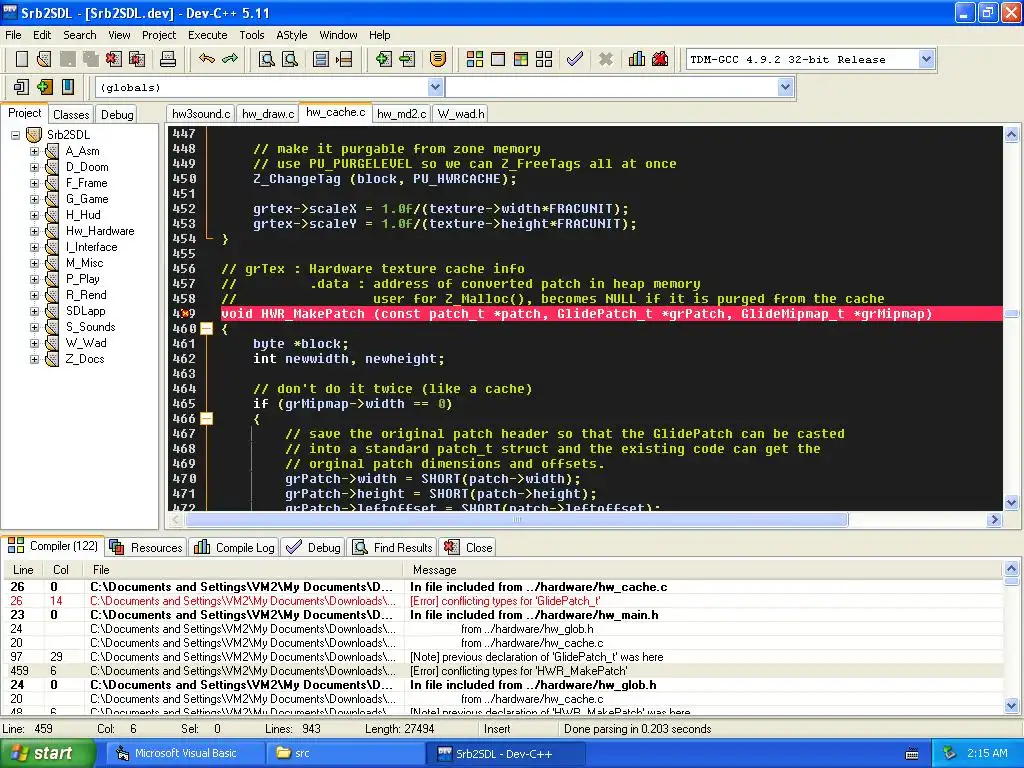The width and height of the screenshot is (1024, 768).
Task: Expand the Z_Docs folder
Action: click(x=34, y=359)
